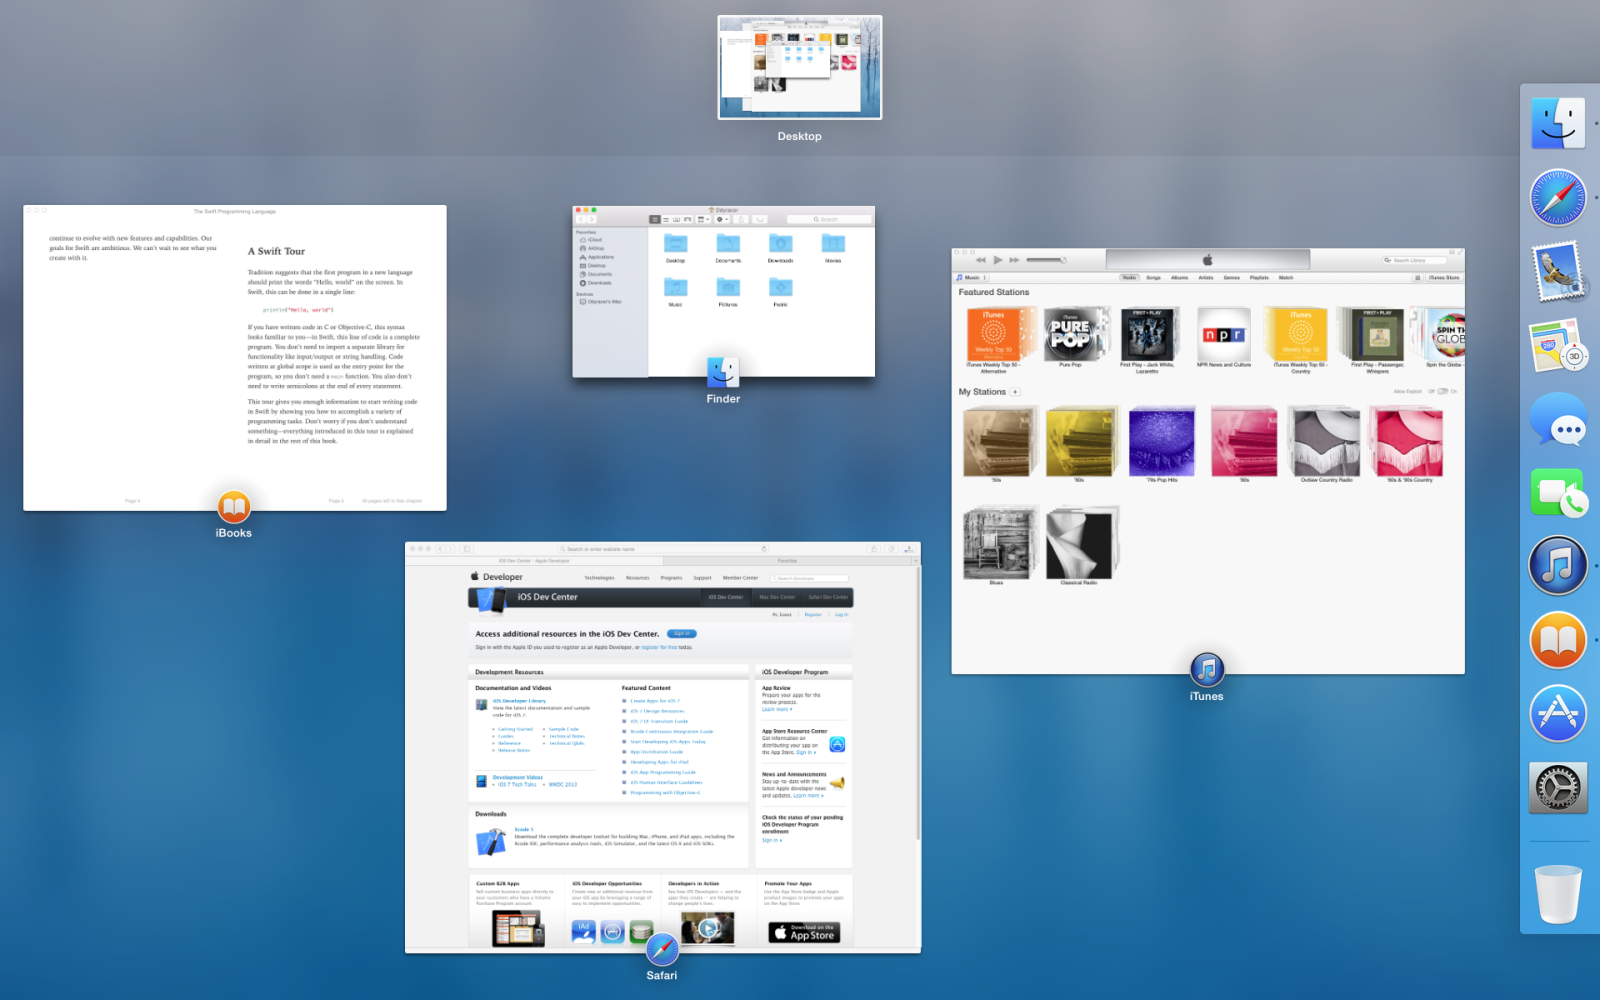The width and height of the screenshot is (1600, 1000).
Task: Open the Pictures folder in Finder window
Action: [x=728, y=292]
